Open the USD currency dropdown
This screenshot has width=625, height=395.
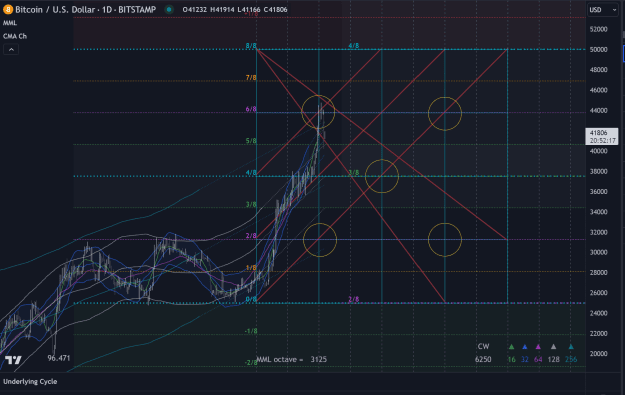tap(602, 10)
